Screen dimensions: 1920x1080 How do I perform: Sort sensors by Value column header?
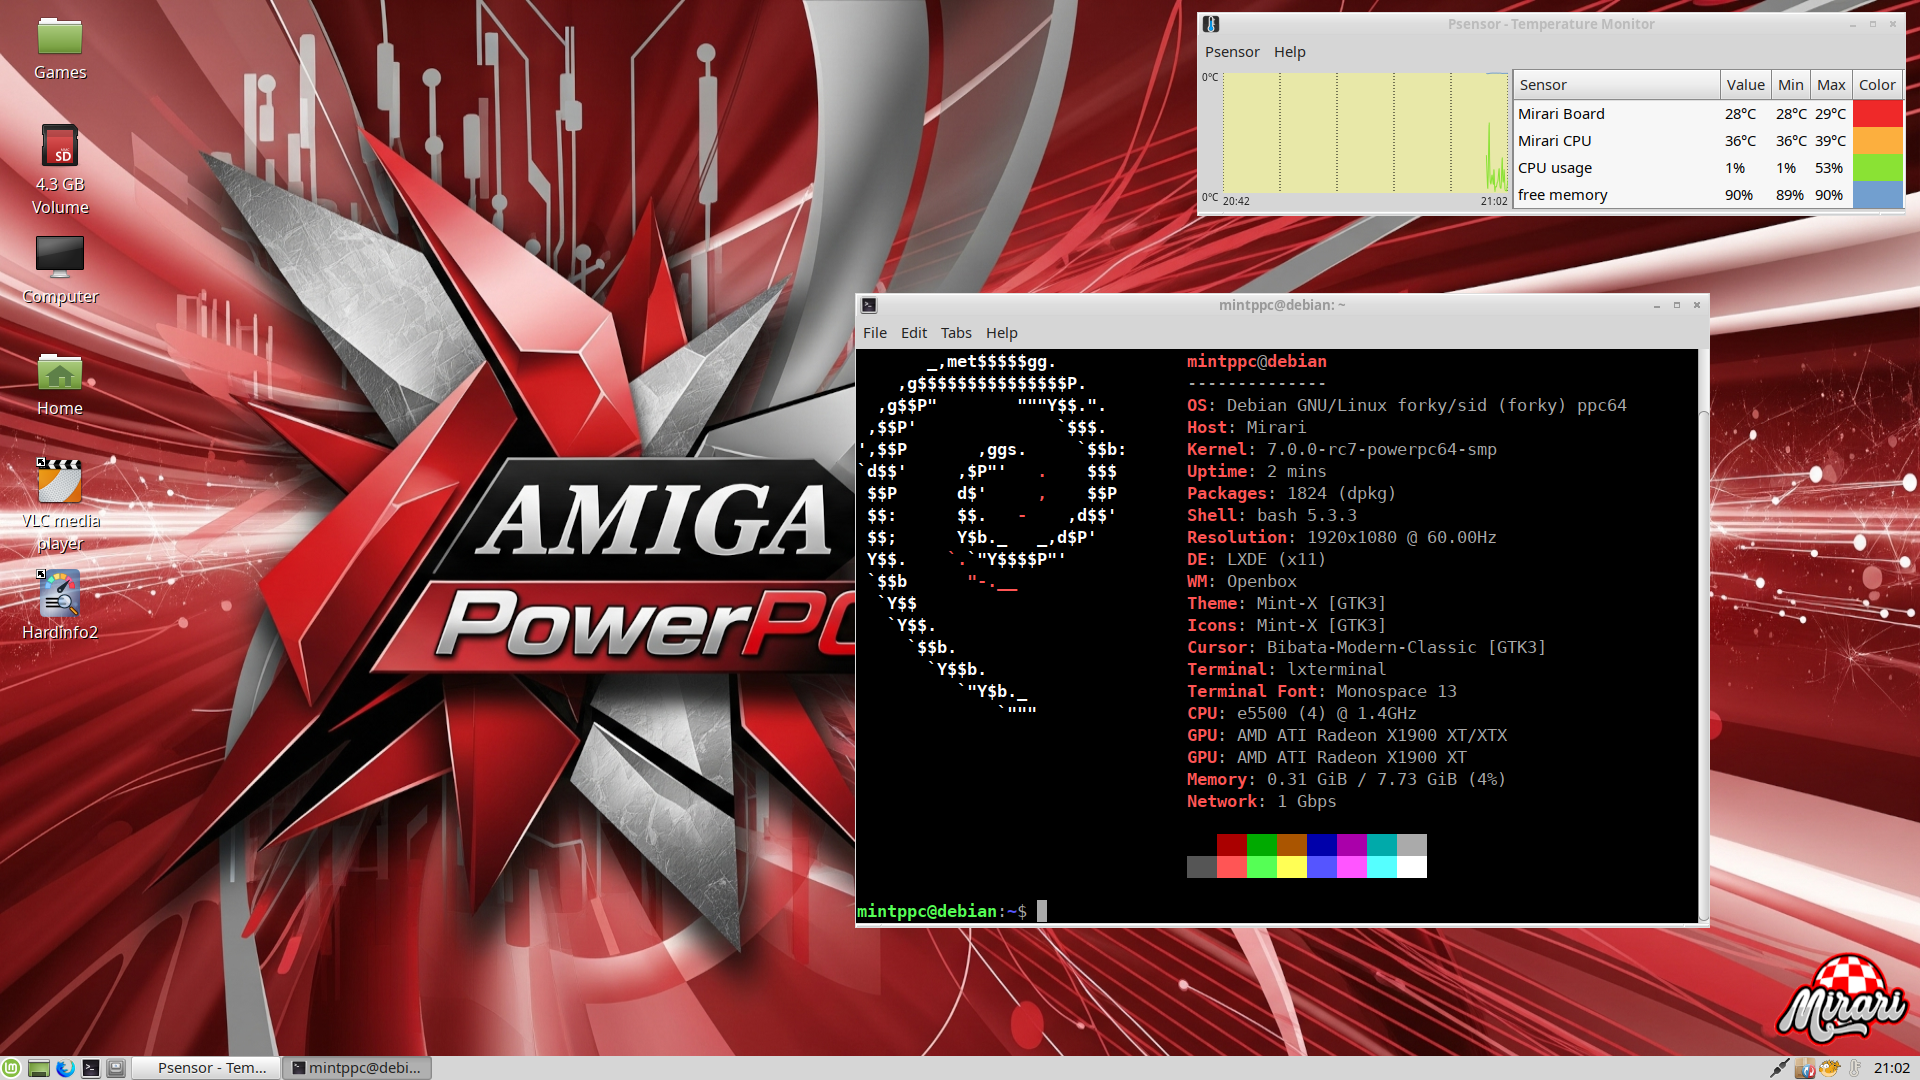point(1745,85)
